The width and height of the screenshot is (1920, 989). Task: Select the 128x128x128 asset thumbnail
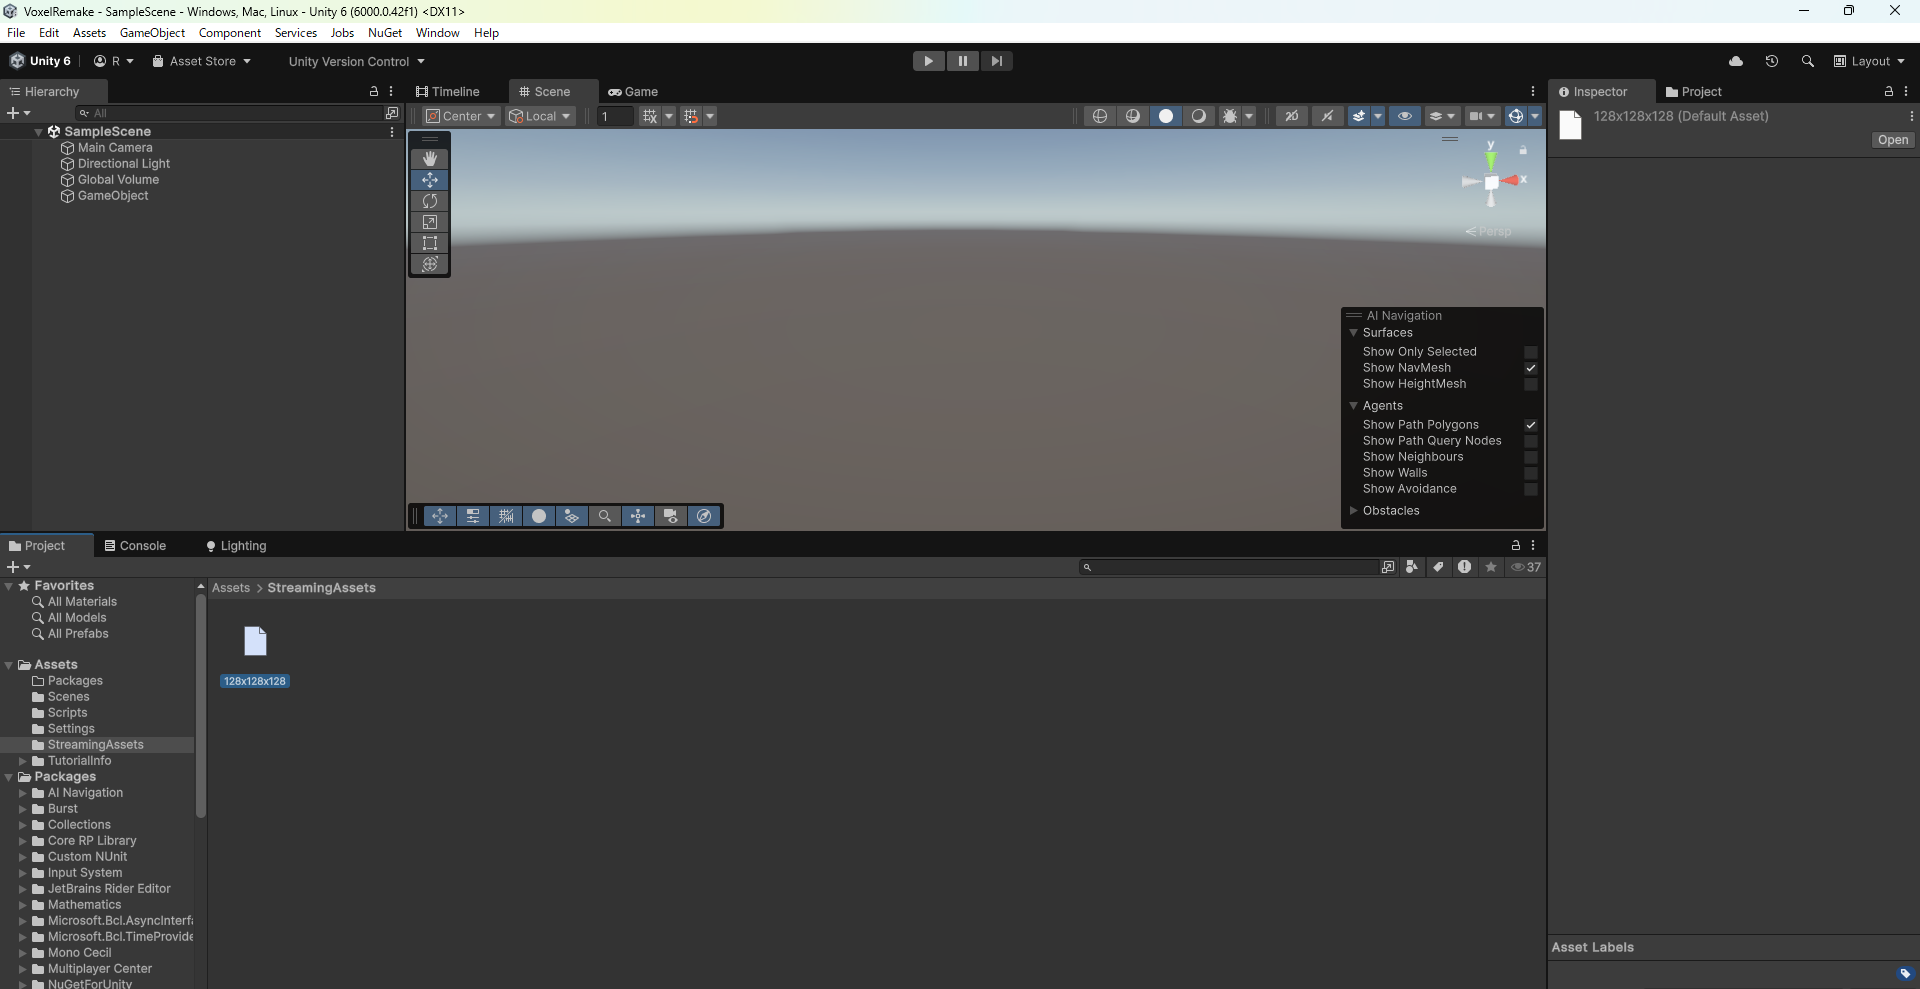point(255,641)
